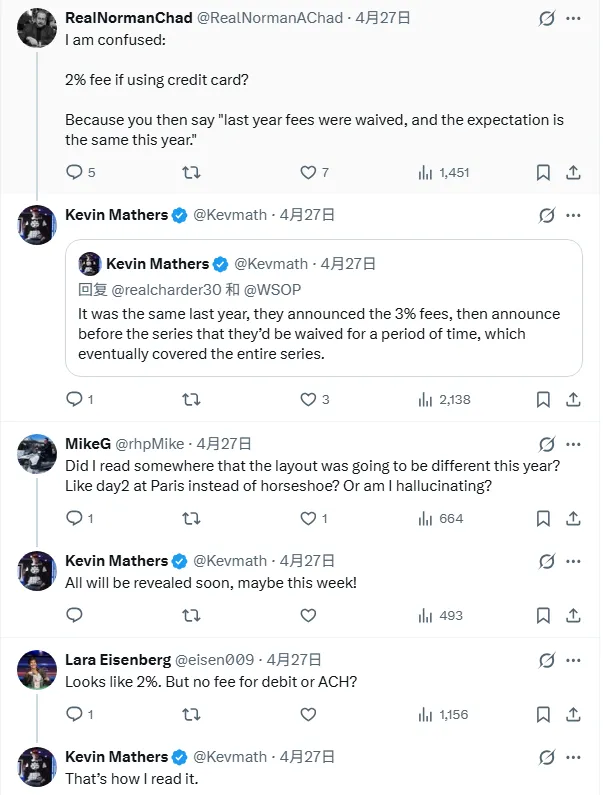Bookmark Lara Eisenberg's tweet
Screen dimensions: 603x795
tap(543, 714)
